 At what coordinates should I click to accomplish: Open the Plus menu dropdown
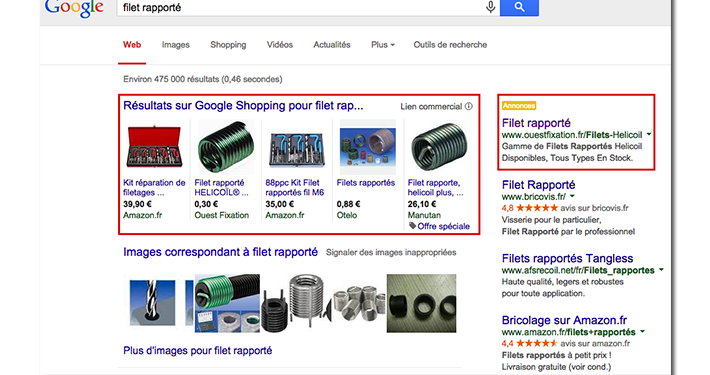[383, 45]
